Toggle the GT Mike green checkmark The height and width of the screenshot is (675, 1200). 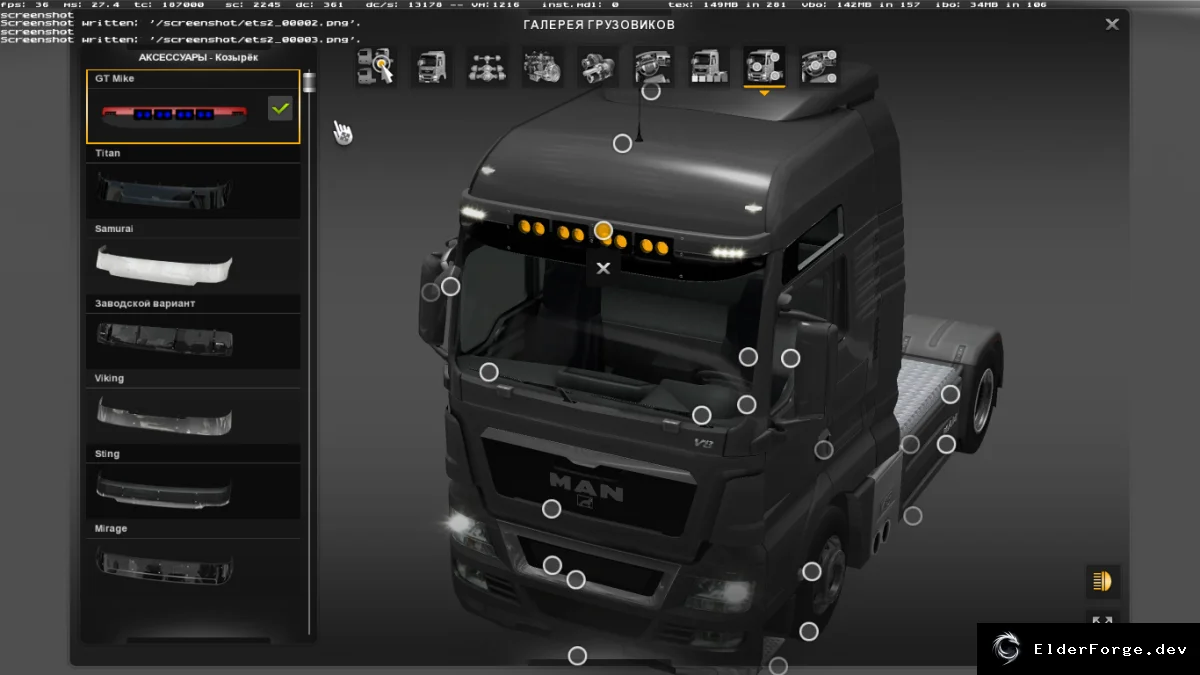(280, 108)
